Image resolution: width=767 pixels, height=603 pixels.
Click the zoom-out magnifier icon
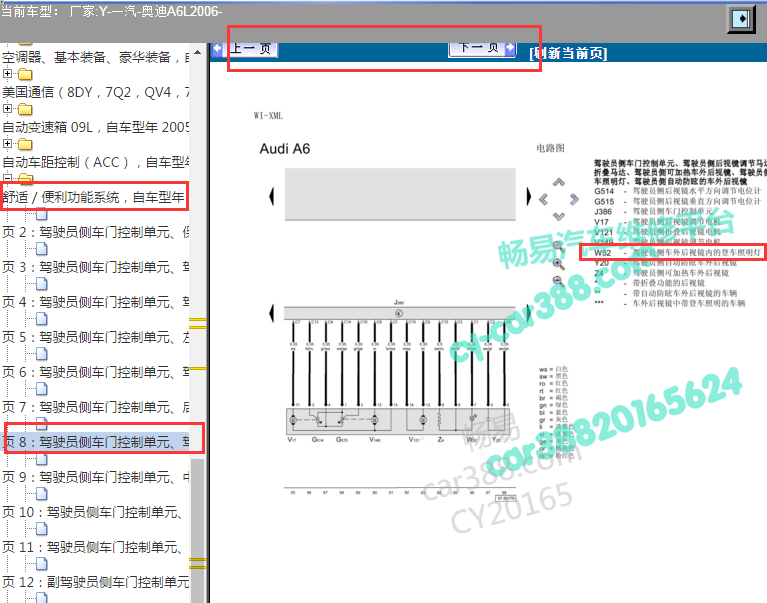click(558, 281)
